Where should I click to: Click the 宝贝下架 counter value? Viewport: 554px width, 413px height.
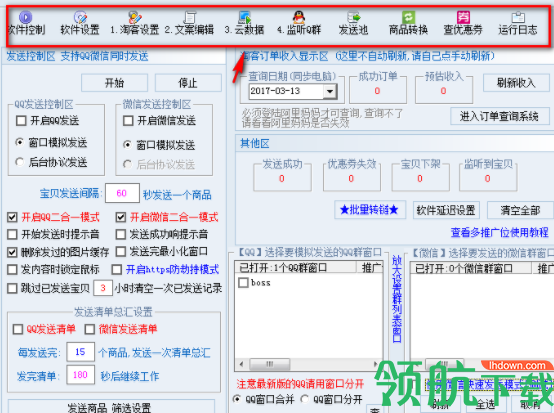tap(420, 179)
